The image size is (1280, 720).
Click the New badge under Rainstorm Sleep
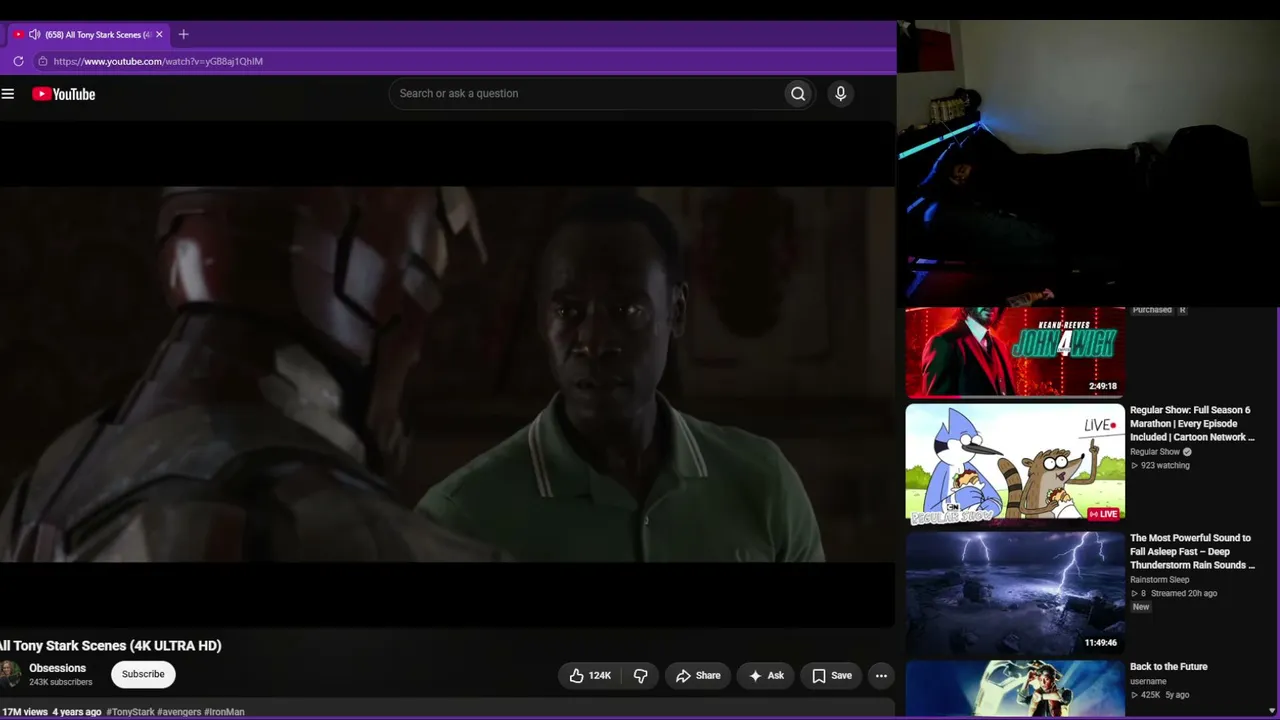[x=1141, y=607]
